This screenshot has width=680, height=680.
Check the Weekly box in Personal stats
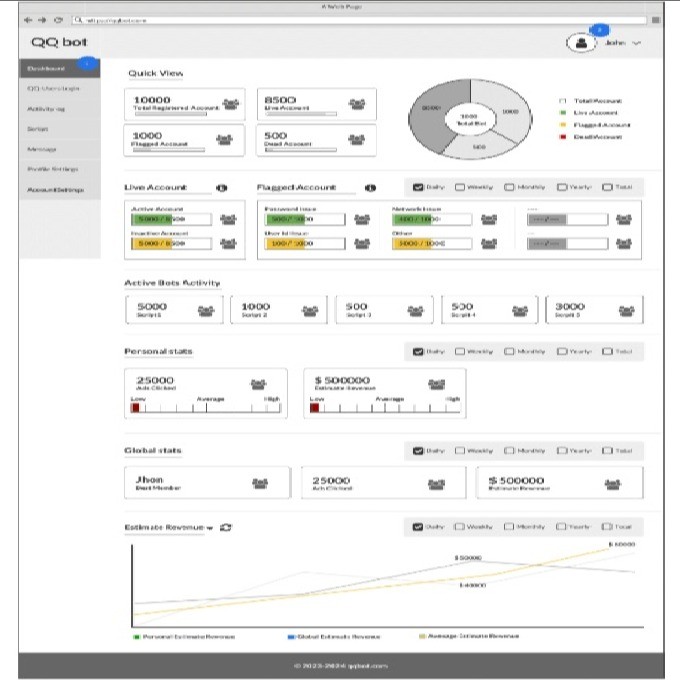pyautogui.click(x=460, y=352)
